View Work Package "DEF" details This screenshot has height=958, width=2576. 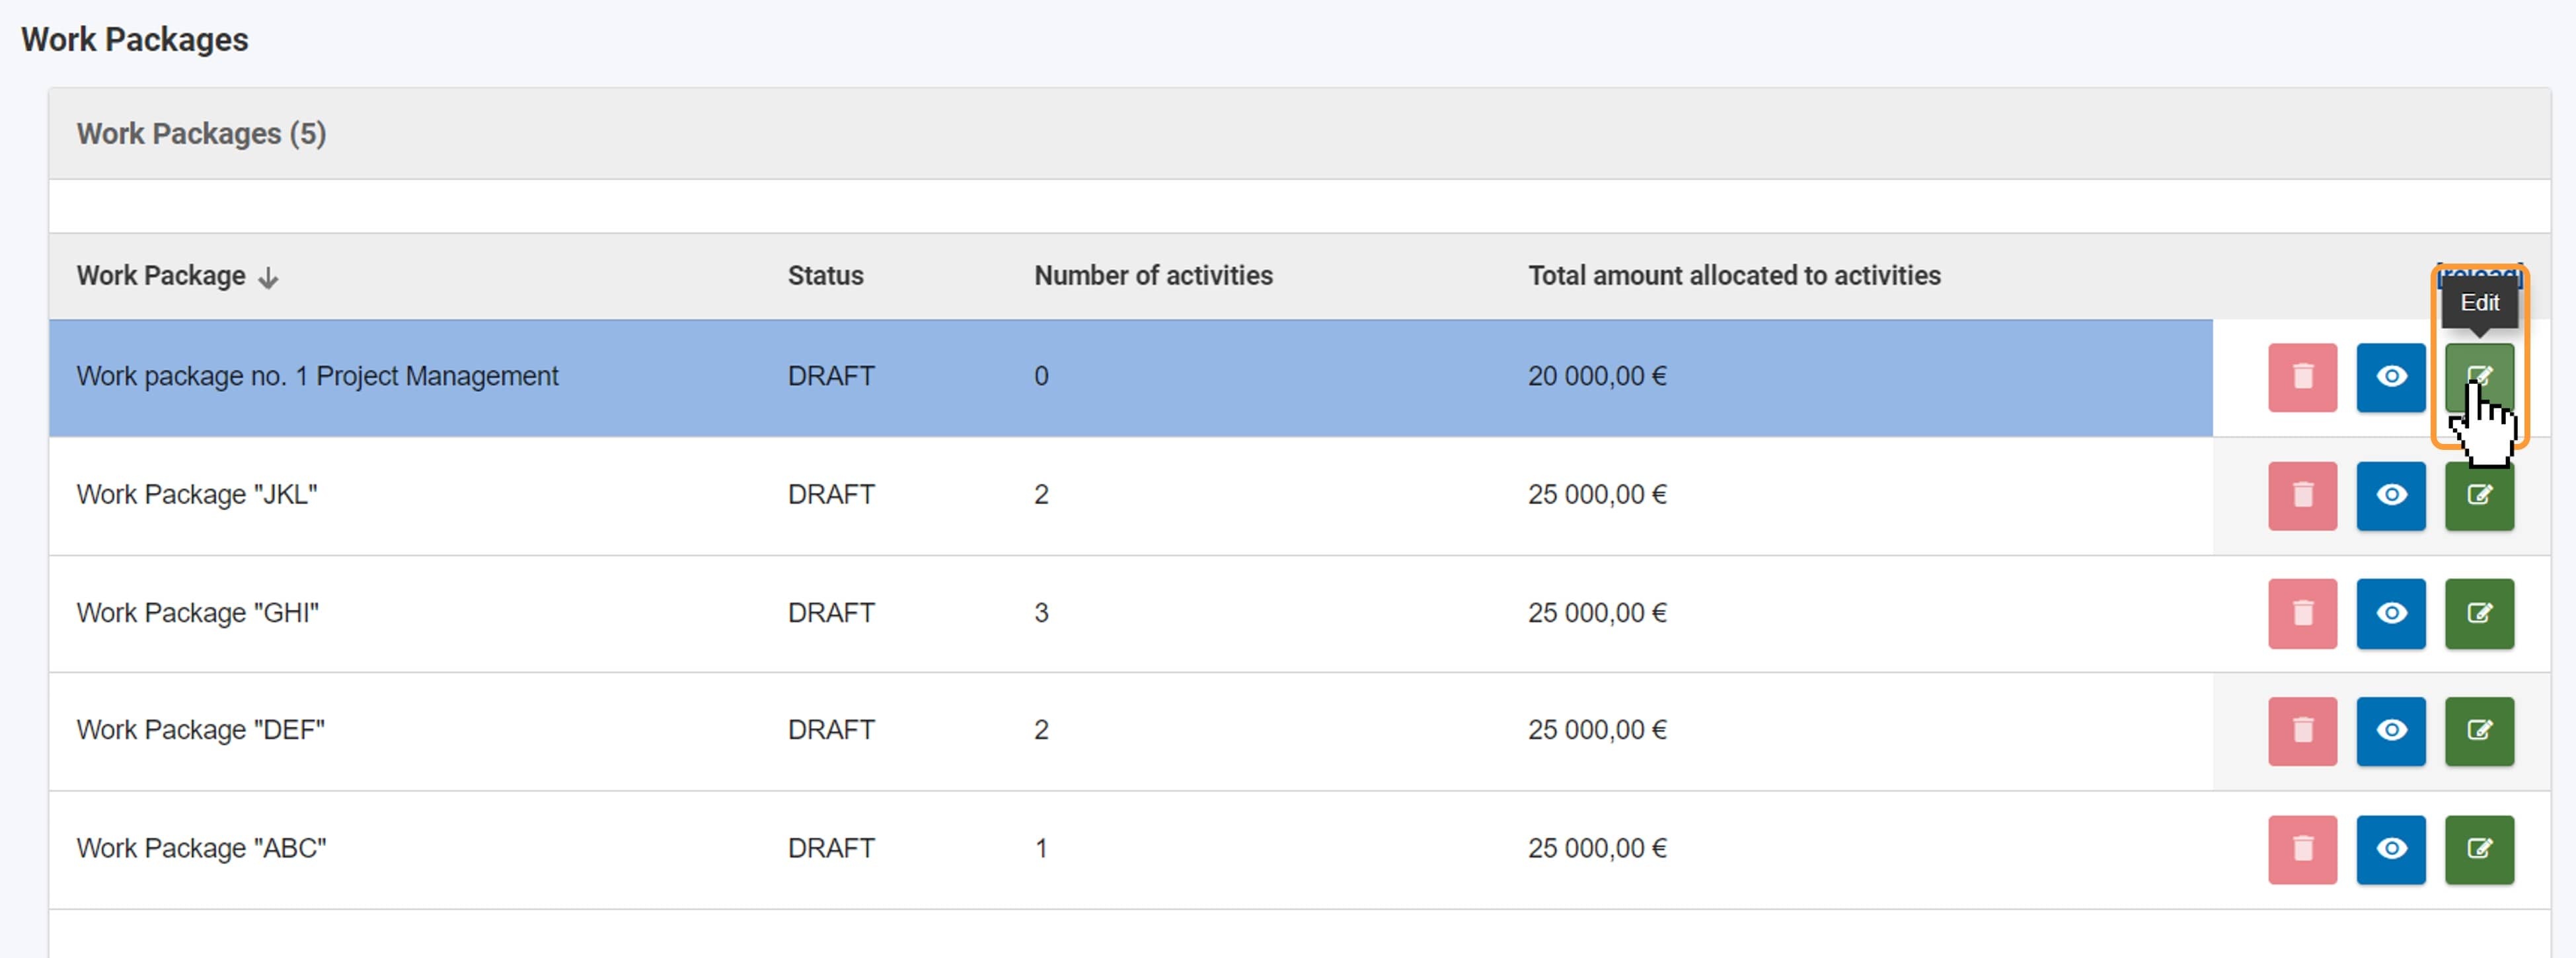(2391, 731)
